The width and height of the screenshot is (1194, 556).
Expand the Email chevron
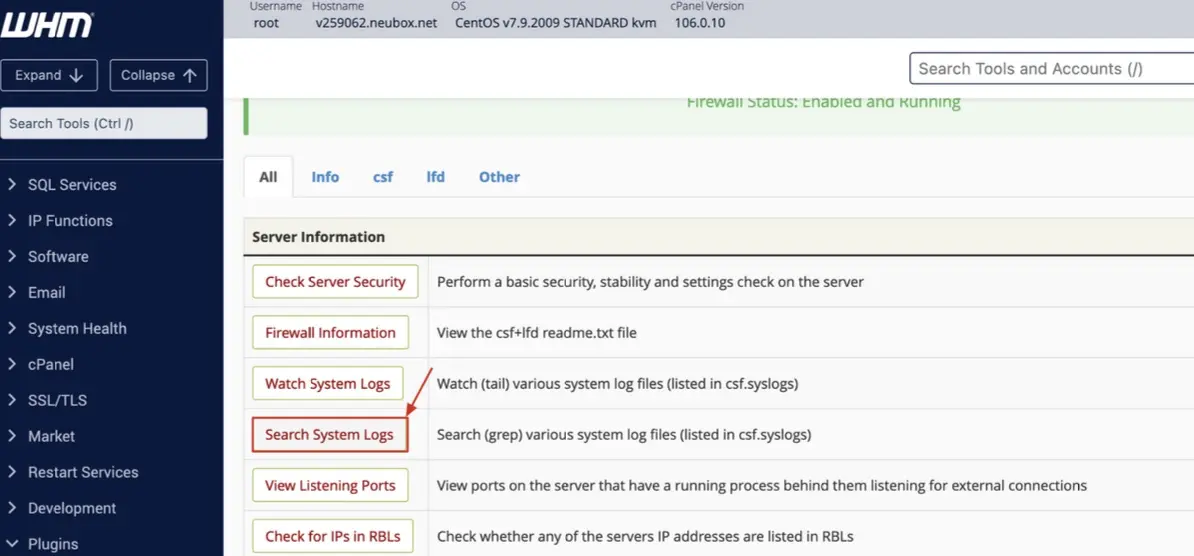point(11,292)
